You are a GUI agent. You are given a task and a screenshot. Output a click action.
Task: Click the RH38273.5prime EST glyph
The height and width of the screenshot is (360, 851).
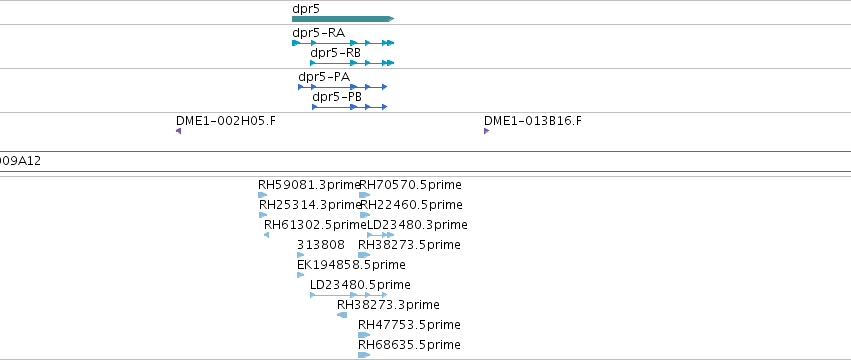point(364,255)
